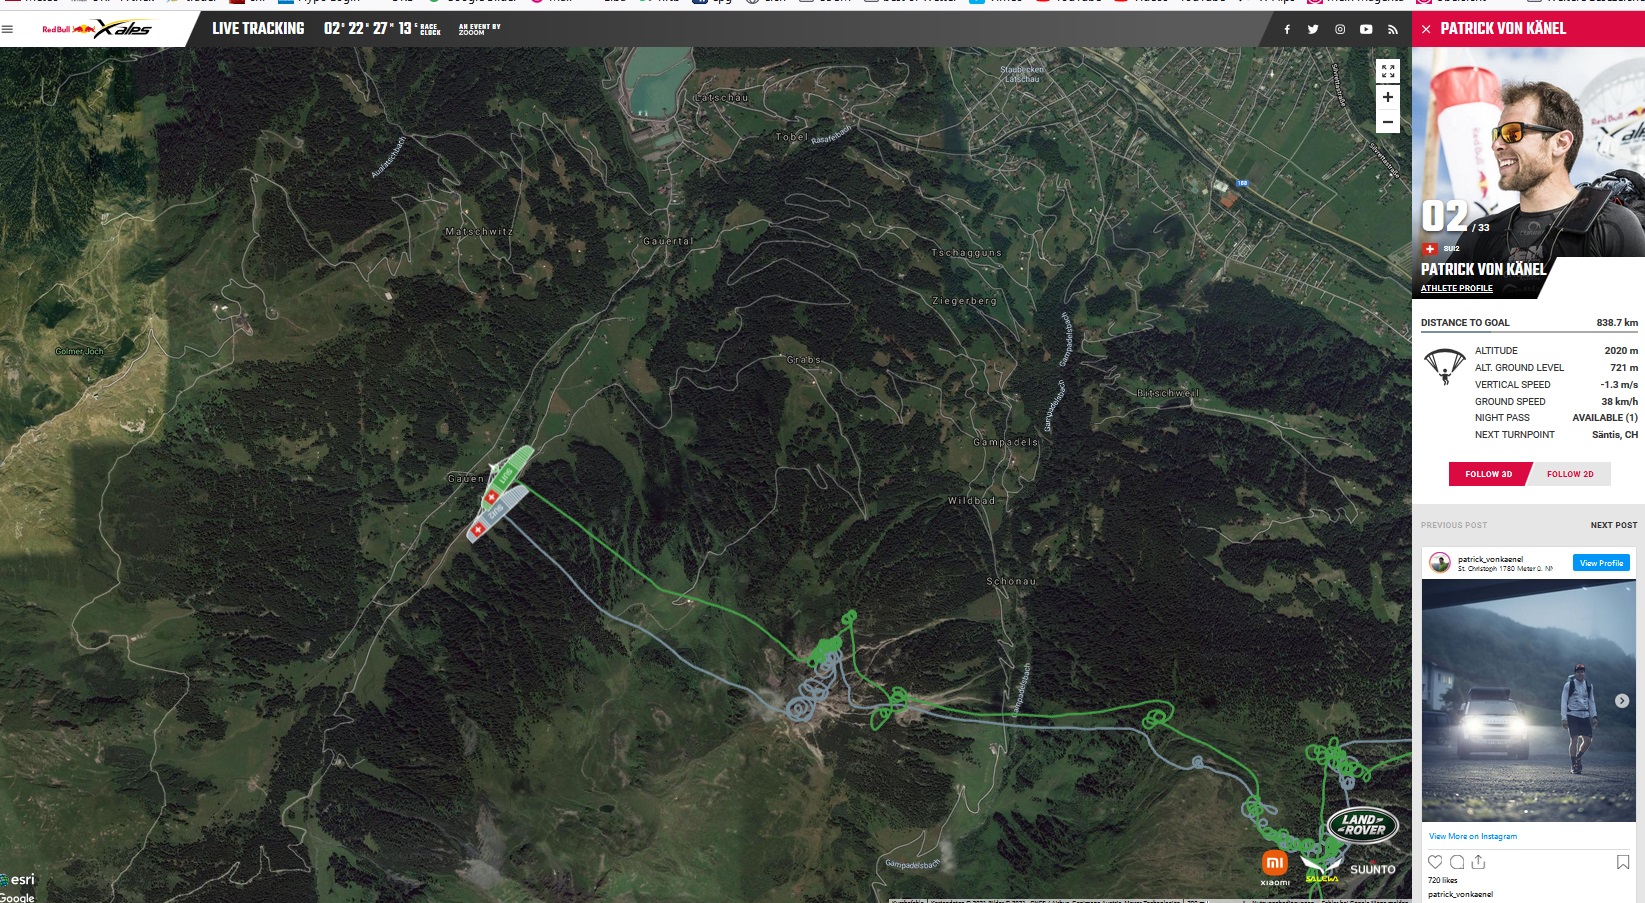The height and width of the screenshot is (903, 1645).
Task: Click the paraglider status icon
Action: click(1444, 366)
